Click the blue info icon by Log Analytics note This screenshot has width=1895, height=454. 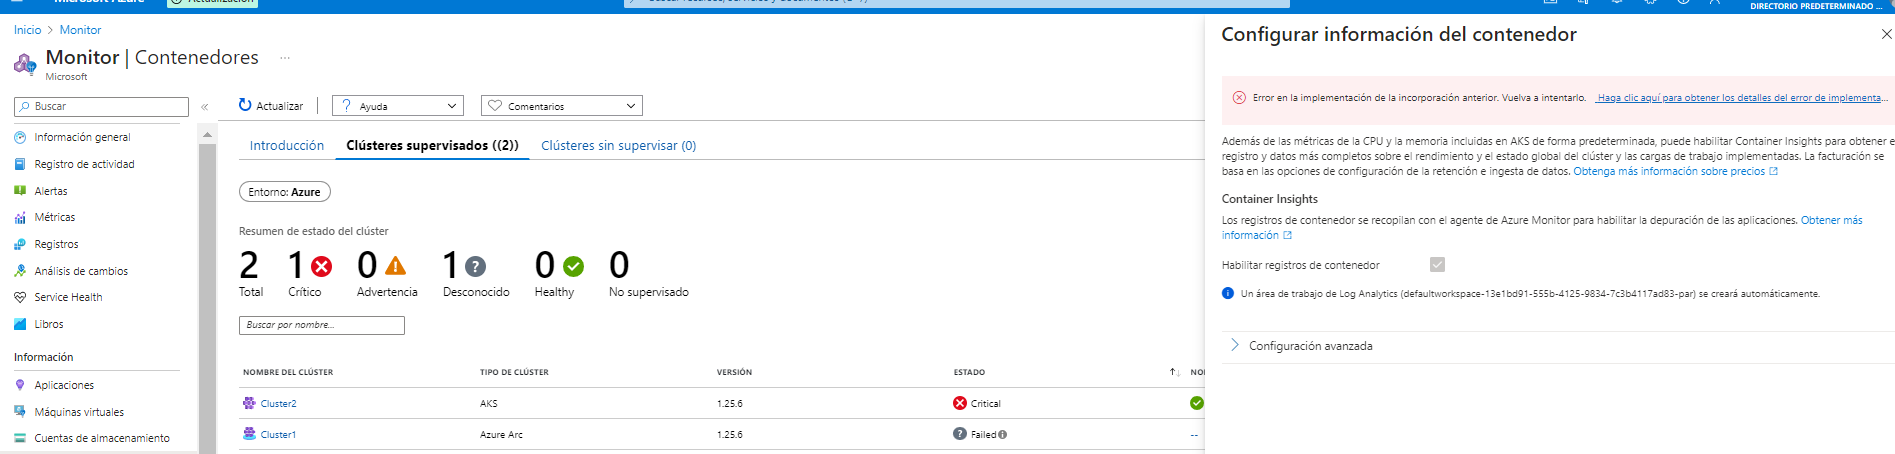click(x=1228, y=293)
